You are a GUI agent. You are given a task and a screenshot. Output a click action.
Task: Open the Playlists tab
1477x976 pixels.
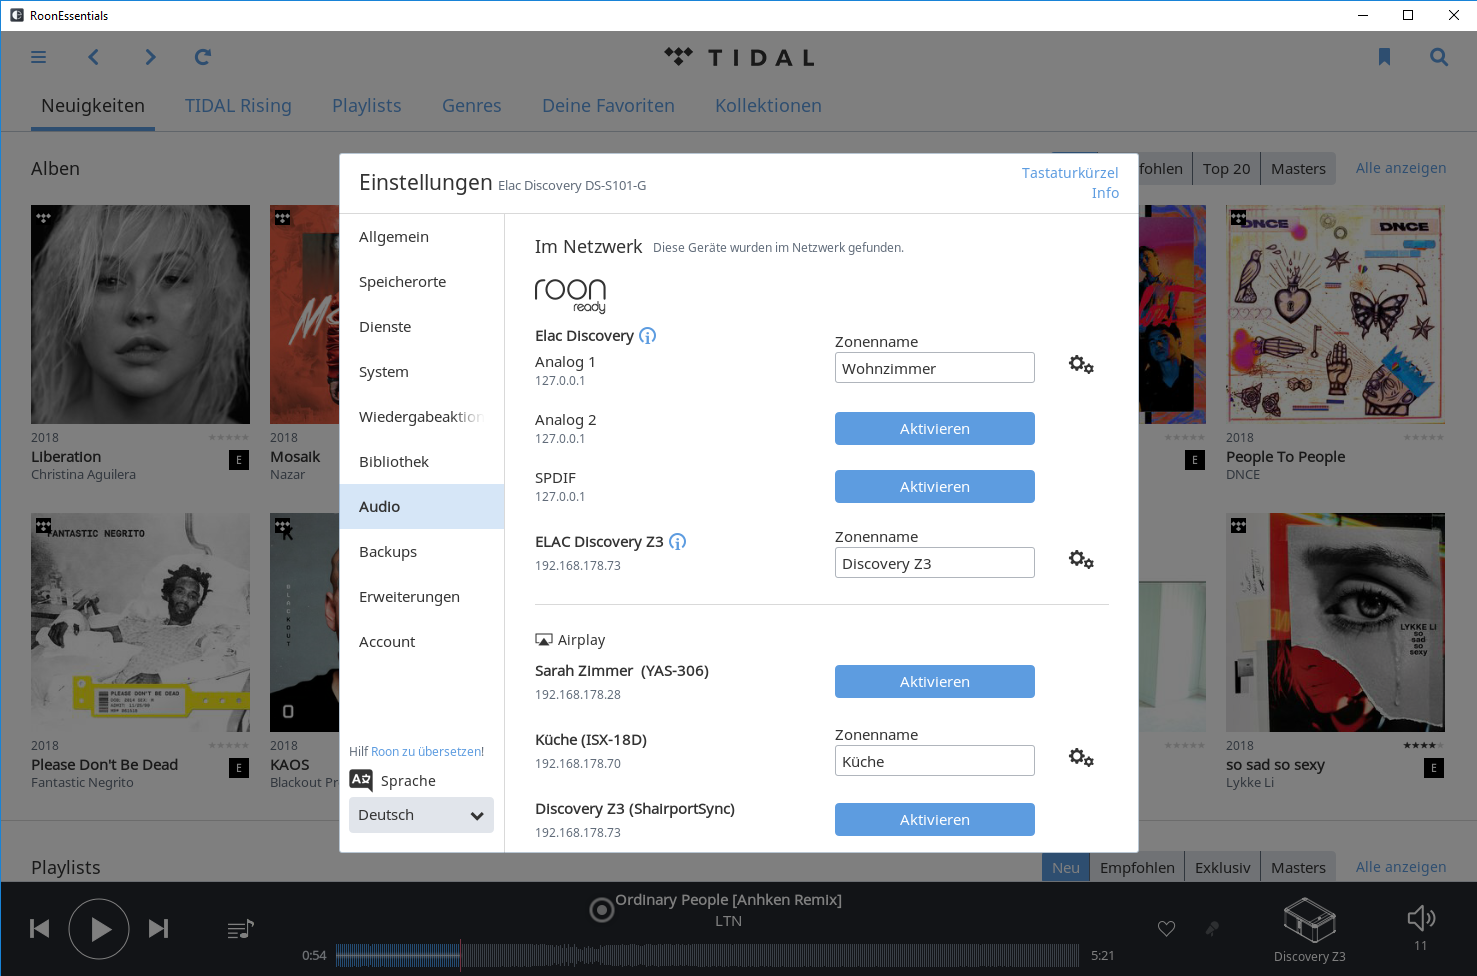click(x=367, y=106)
